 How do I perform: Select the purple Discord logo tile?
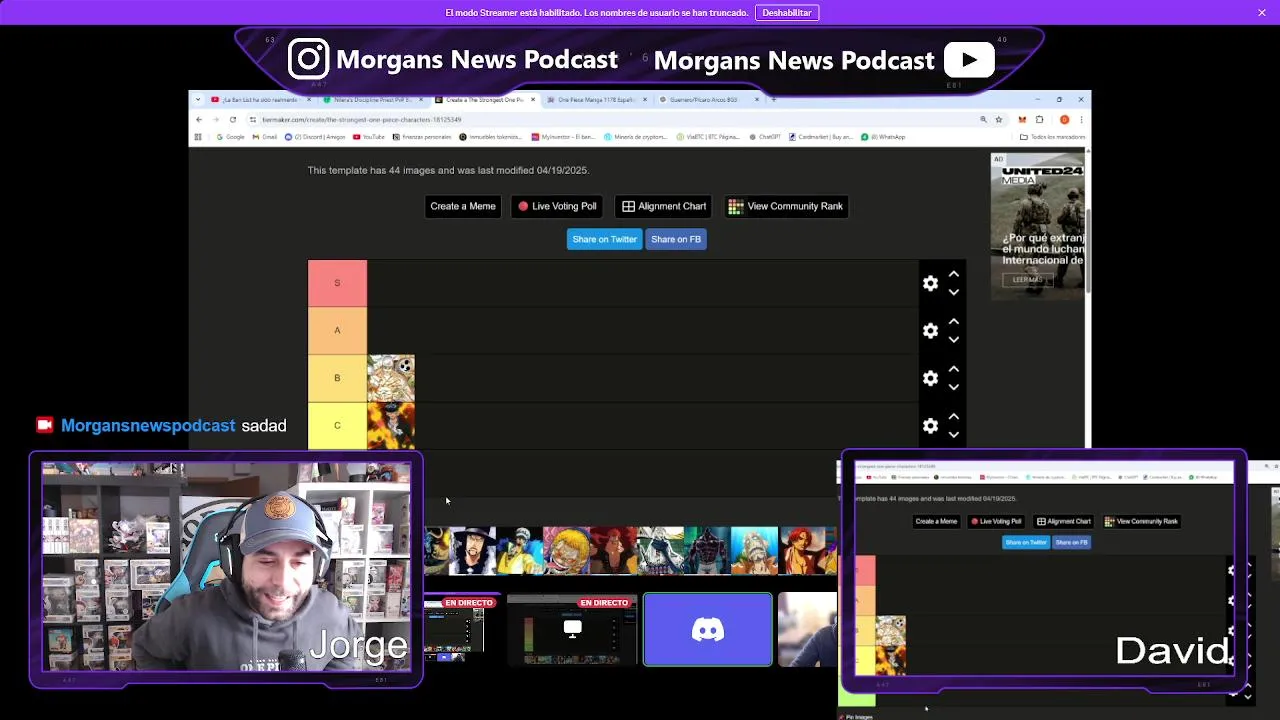(708, 629)
